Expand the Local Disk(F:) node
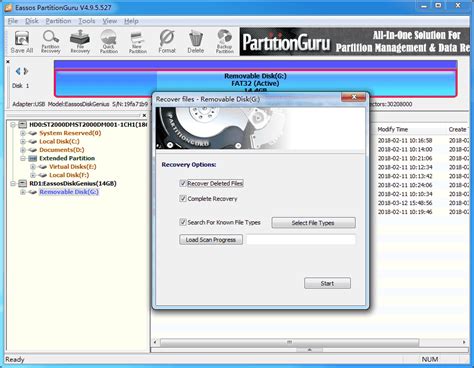Viewport: 474px width, 368px height. [33, 175]
